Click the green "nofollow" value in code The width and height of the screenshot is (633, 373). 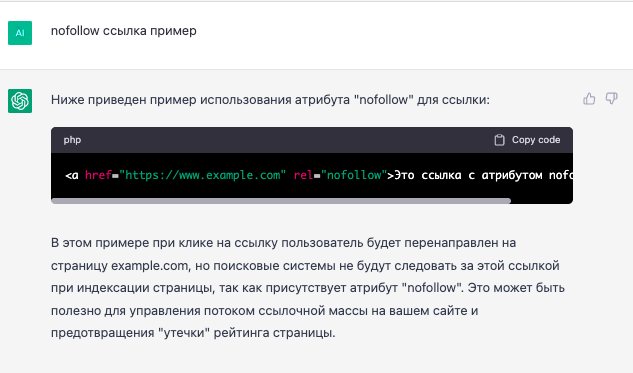(354, 175)
